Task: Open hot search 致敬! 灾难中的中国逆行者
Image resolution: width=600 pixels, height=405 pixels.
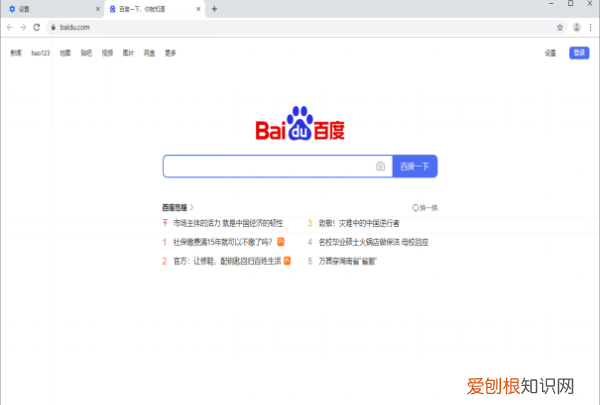Action: click(359, 223)
